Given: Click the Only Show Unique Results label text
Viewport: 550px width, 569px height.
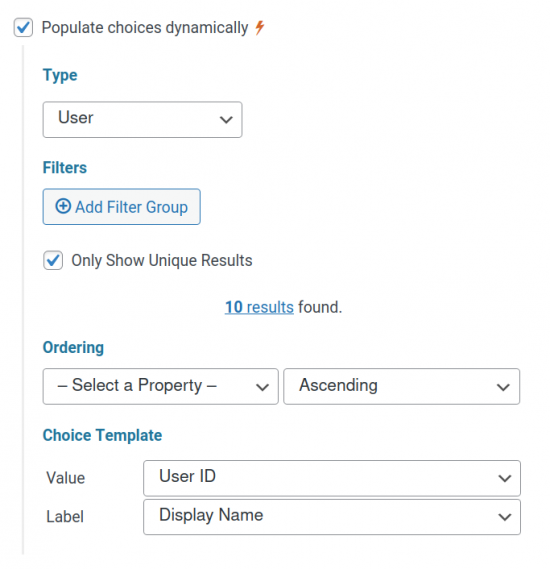Looking at the screenshot, I should 161,261.
